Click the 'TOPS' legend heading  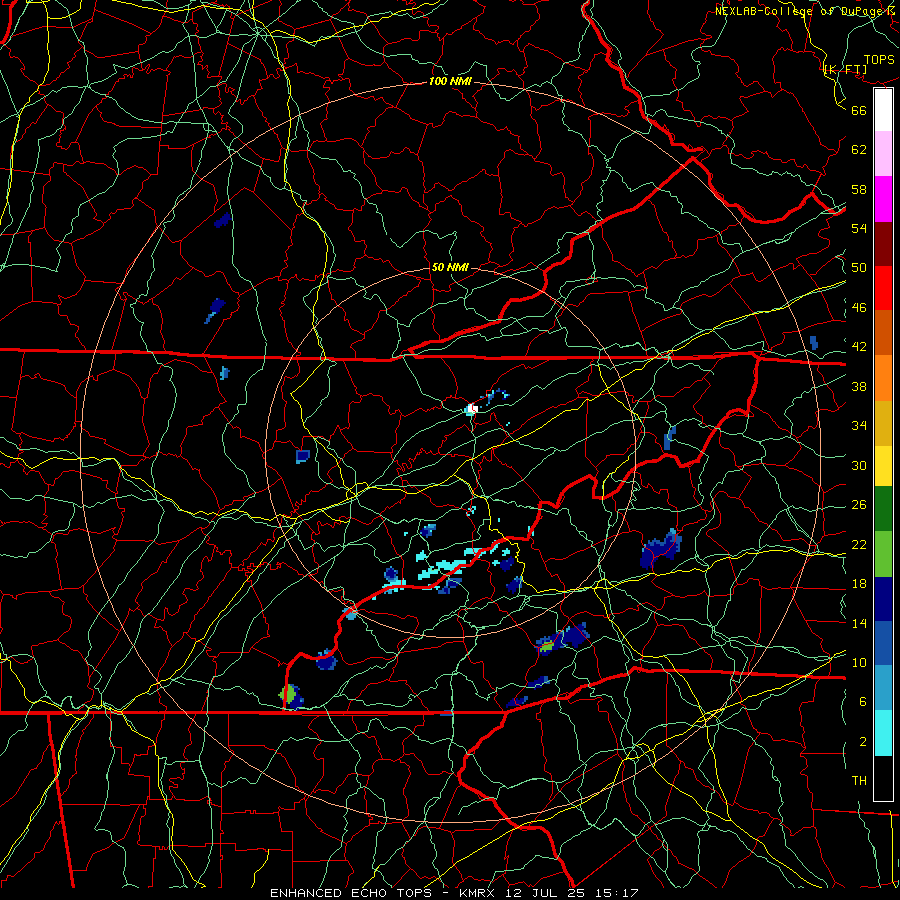pyautogui.click(x=879, y=60)
